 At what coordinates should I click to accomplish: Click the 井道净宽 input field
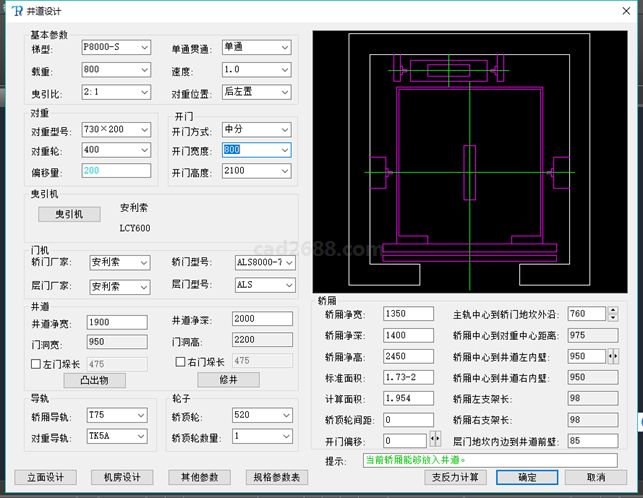coord(118,322)
